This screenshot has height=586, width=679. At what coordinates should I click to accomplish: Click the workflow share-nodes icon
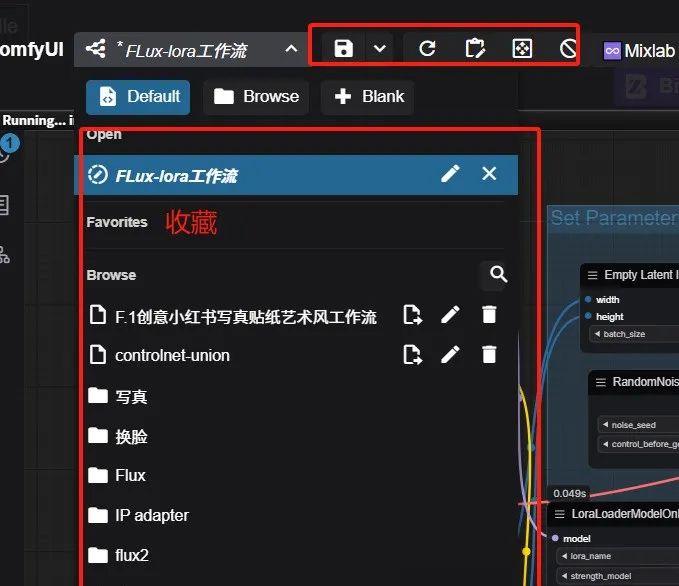96,49
